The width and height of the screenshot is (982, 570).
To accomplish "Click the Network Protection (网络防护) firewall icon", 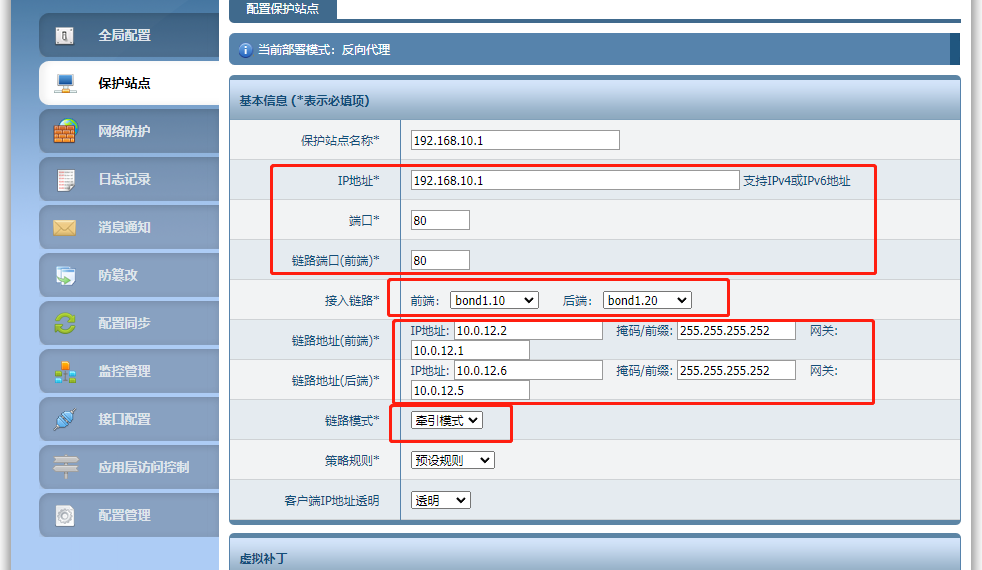I will (65, 131).
